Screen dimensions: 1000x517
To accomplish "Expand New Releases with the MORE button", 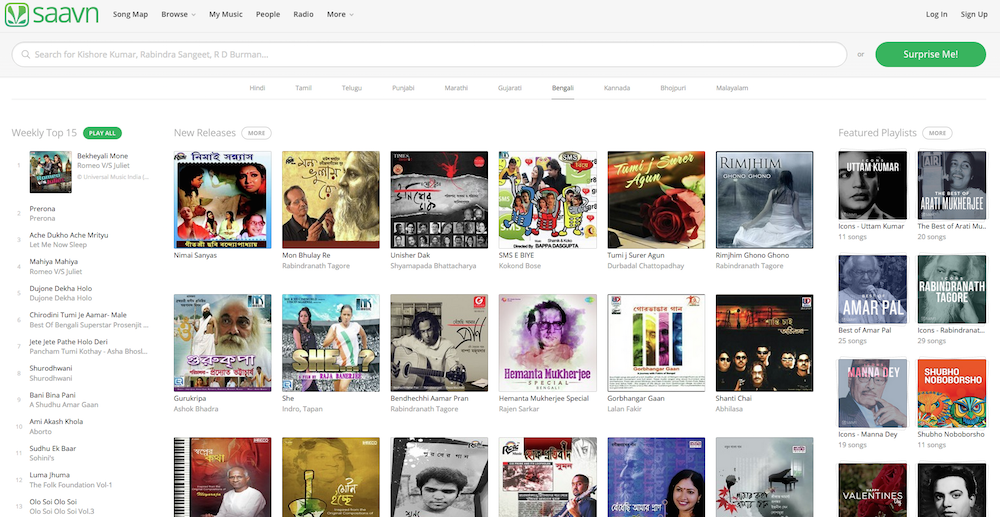I will coord(257,133).
